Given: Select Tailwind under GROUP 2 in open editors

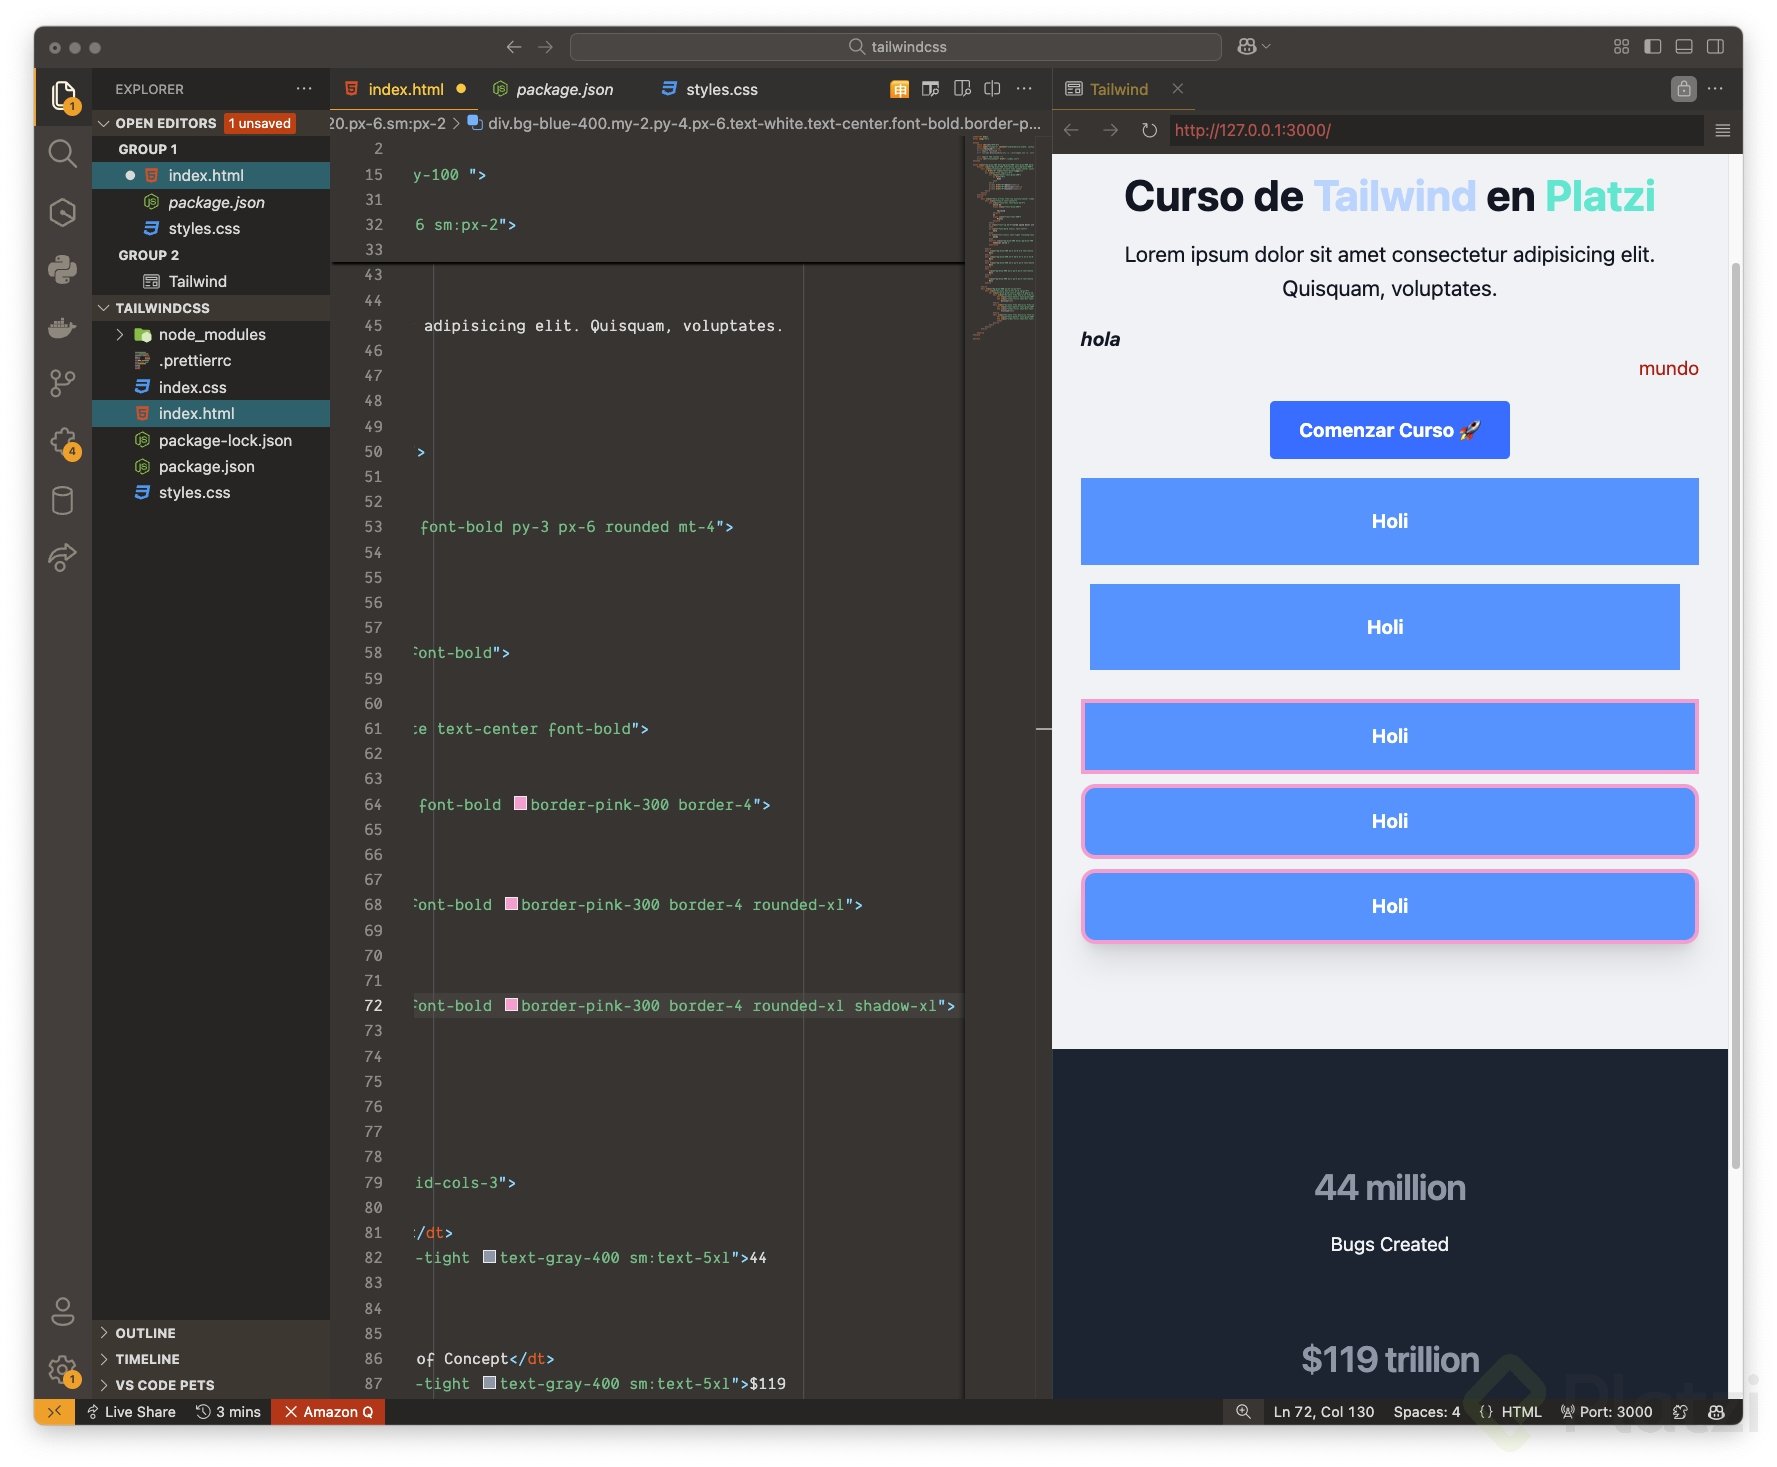Looking at the screenshot, I should [197, 281].
